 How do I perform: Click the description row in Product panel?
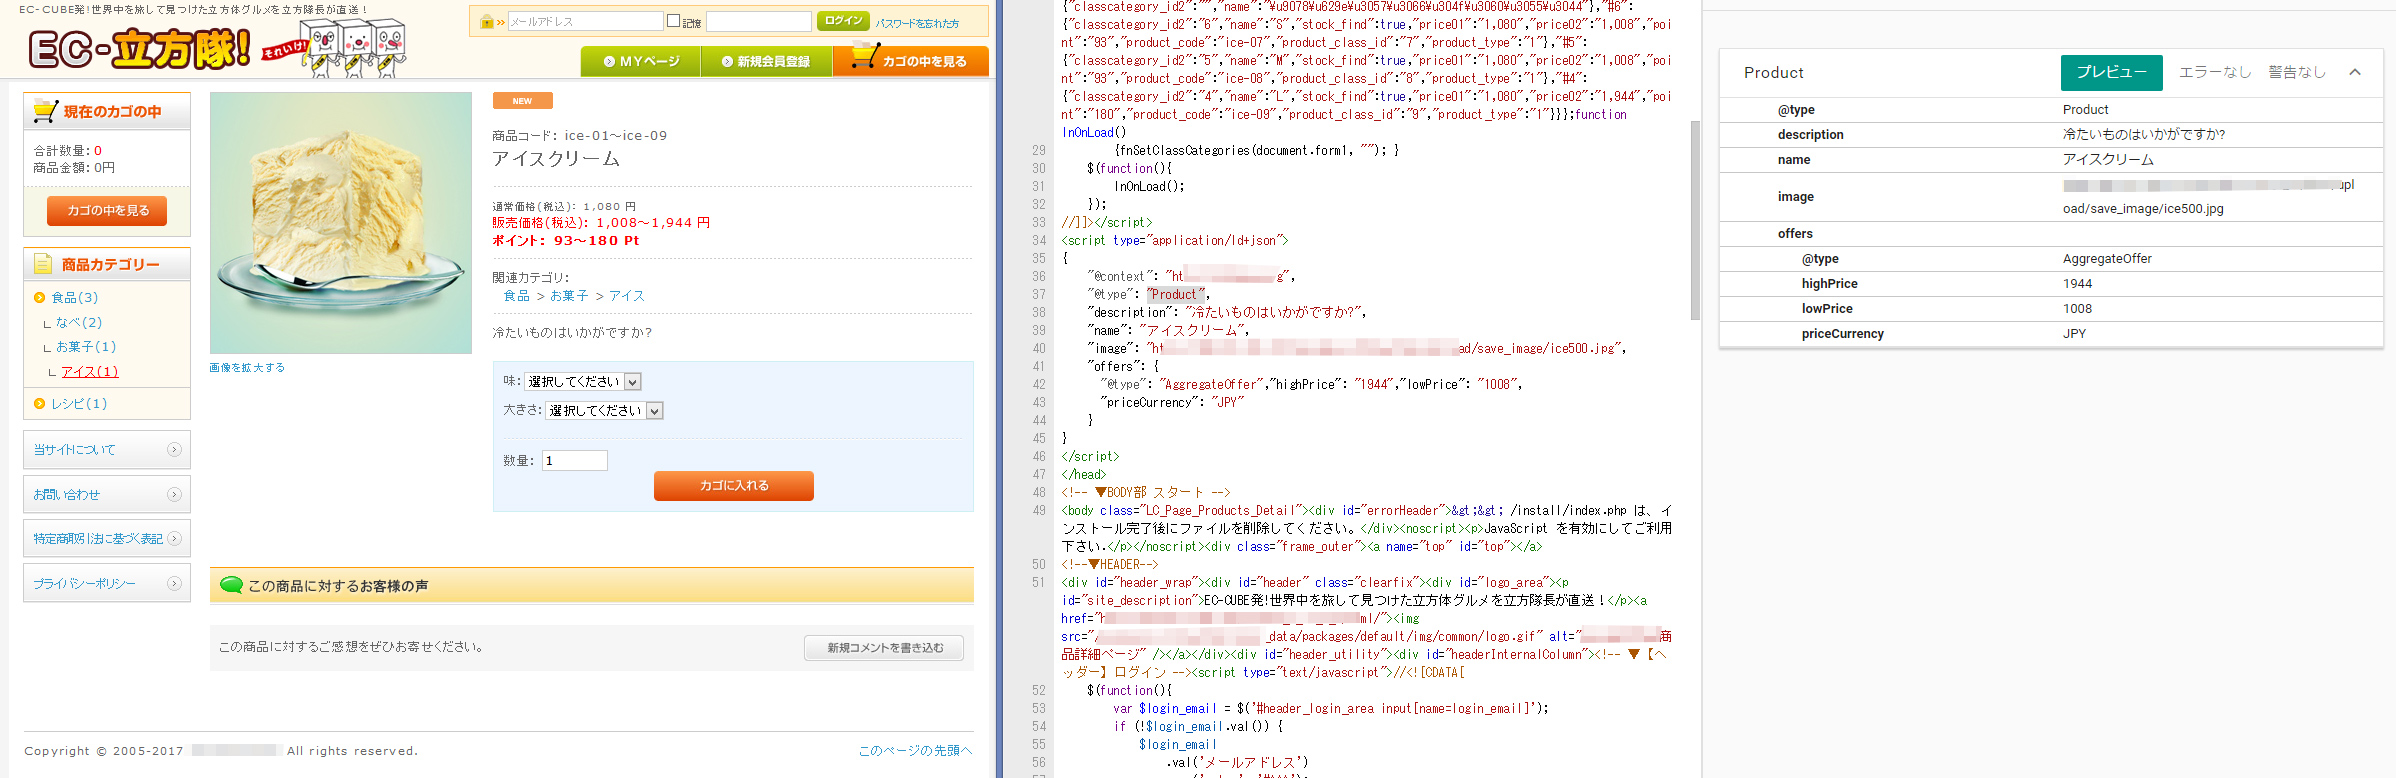coord(2051,135)
